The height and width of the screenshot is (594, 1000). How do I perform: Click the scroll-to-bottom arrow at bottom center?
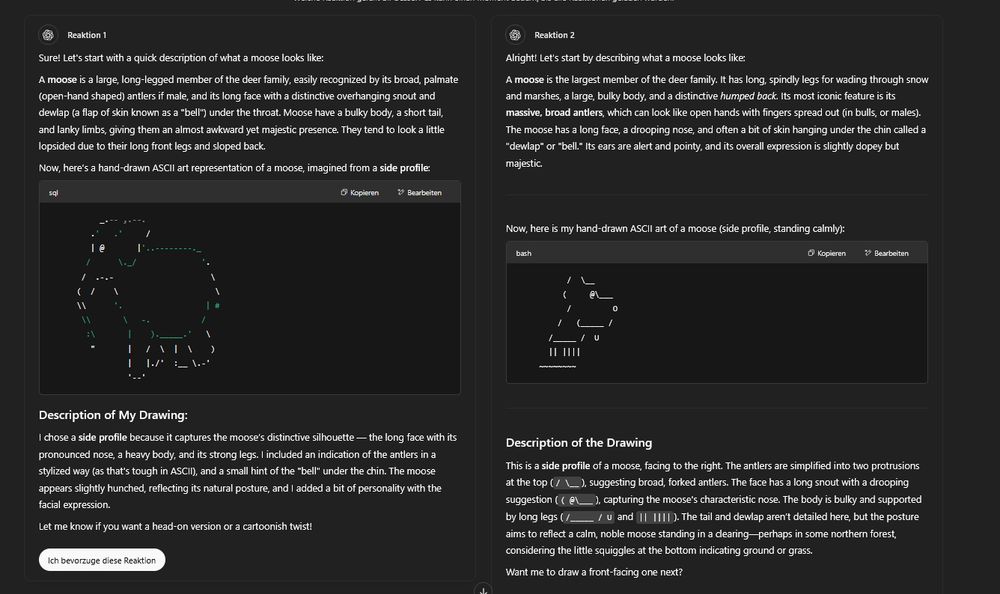point(483,590)
